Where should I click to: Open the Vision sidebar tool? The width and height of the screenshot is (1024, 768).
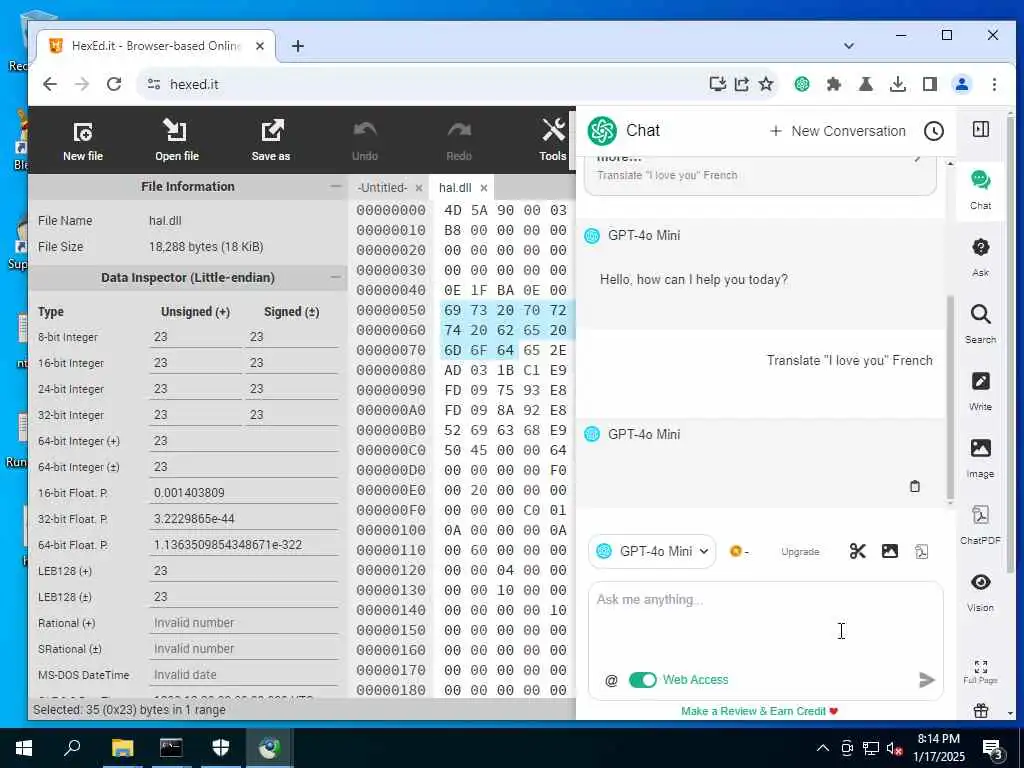(x=980, y=592)
